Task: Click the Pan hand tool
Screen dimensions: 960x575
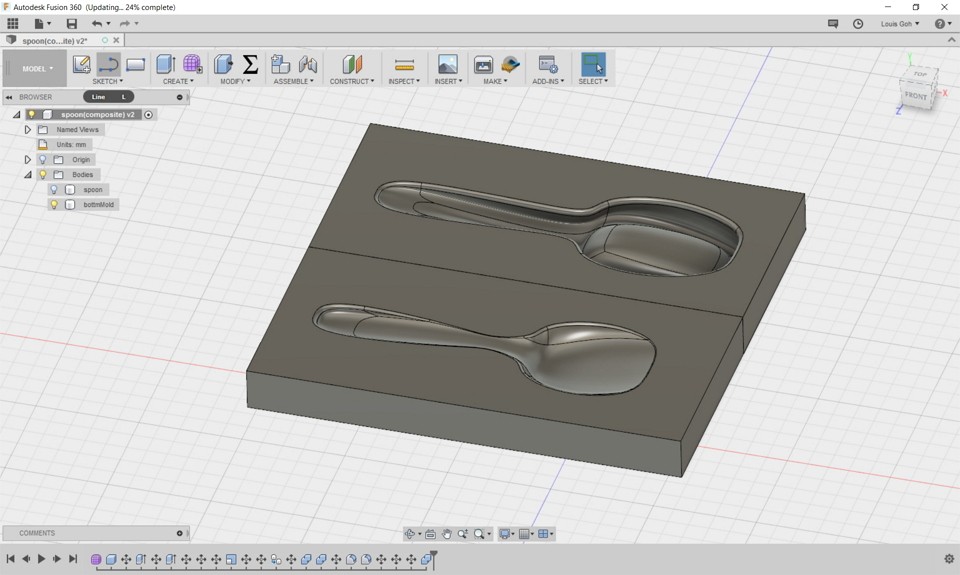Action: [x=446, y=534]
